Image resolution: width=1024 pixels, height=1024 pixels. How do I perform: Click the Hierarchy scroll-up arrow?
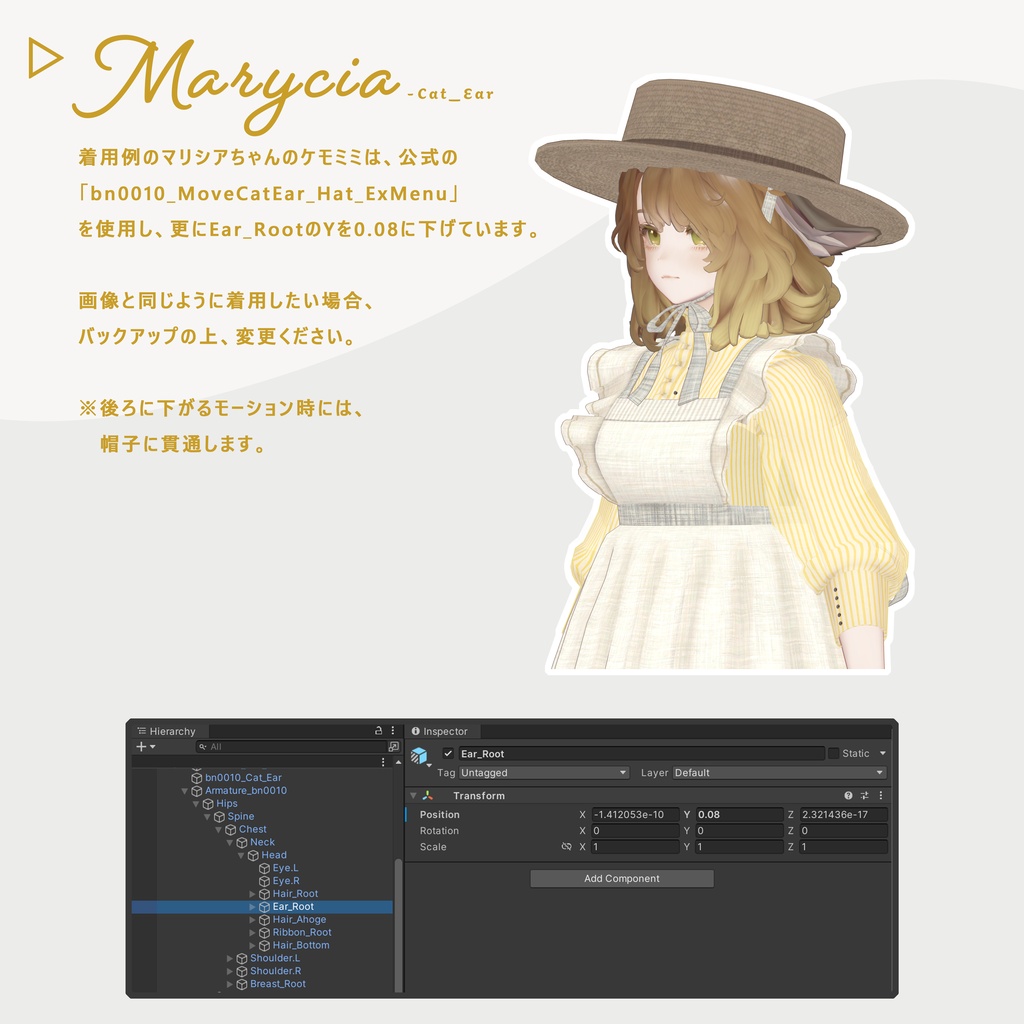(398, 762)
